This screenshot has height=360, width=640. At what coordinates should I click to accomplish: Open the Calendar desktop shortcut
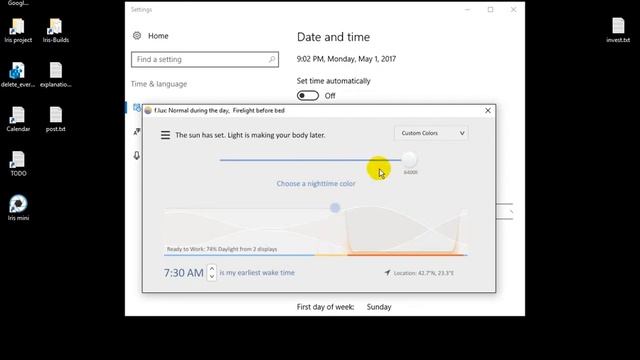pyautogui.click(x=18, y=120)
